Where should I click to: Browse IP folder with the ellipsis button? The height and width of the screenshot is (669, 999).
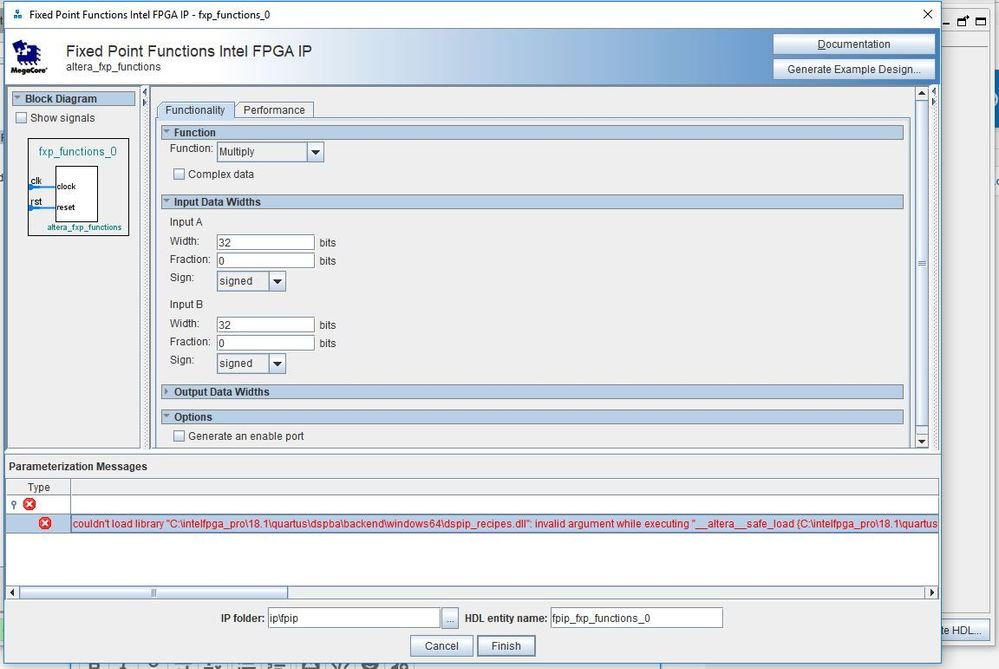tap(450, 618)
